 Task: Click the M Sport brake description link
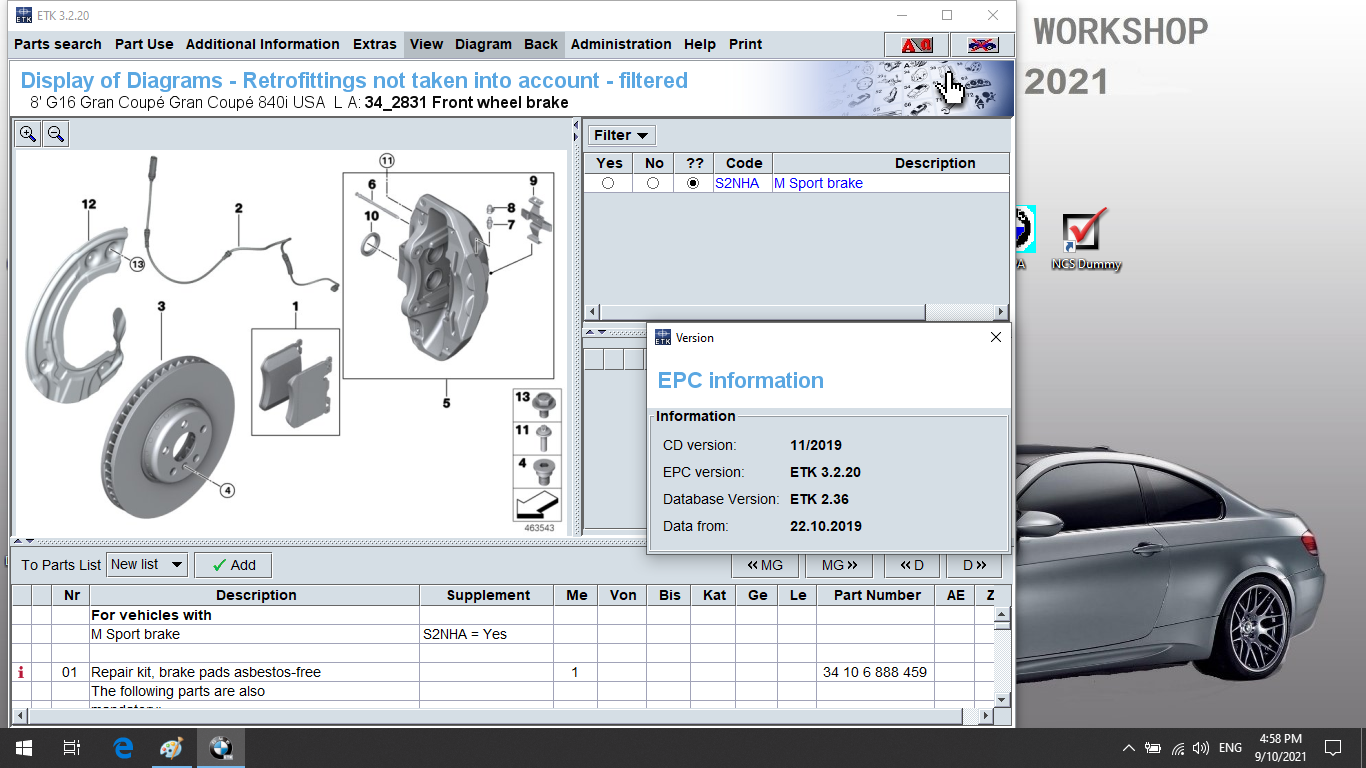pyautogui.click(x=819, y=183)
